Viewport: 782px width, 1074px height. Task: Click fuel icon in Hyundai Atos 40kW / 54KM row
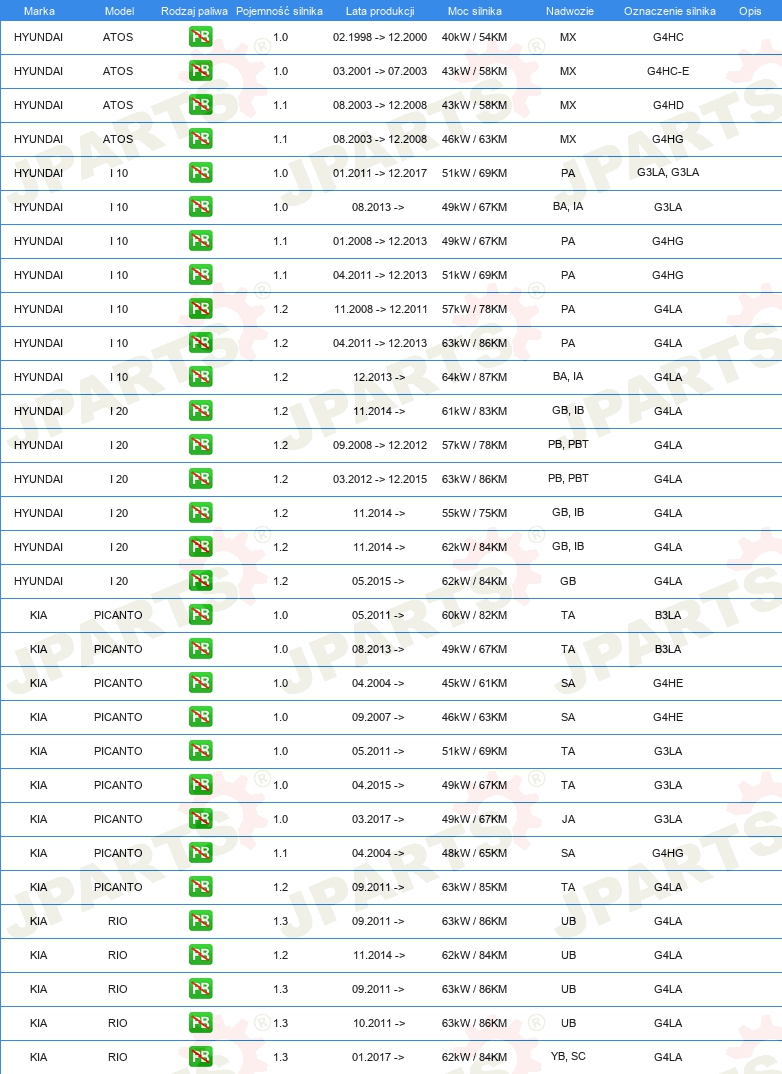point(201,37)
